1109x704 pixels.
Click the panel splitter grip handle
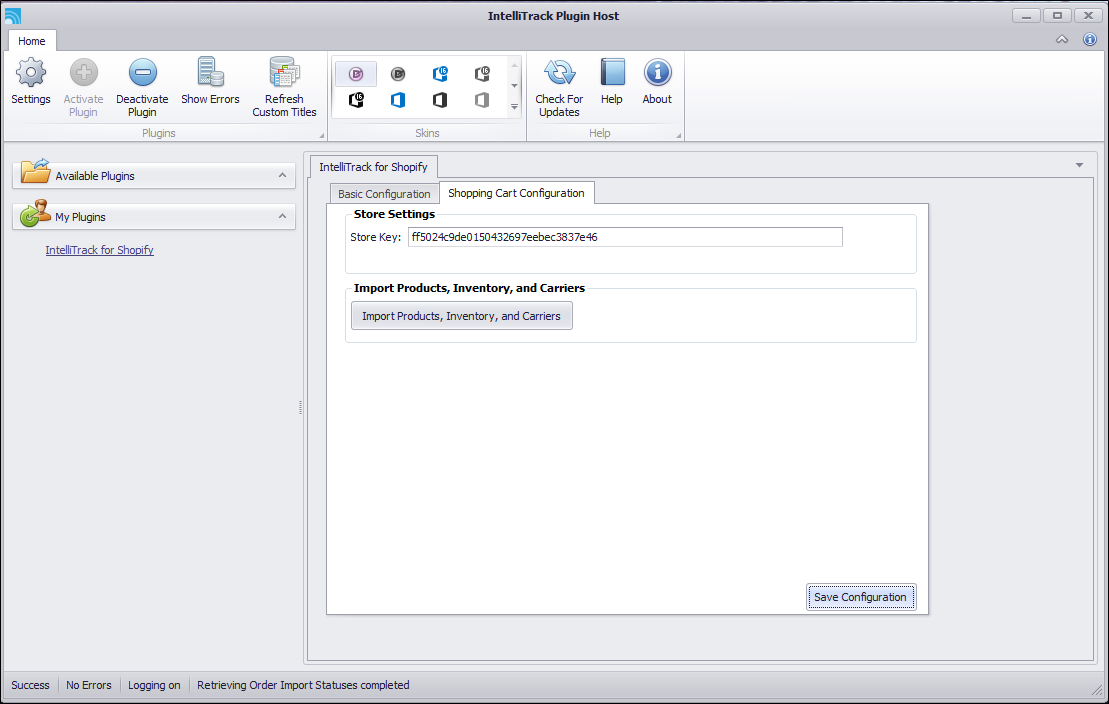point(301,407)
